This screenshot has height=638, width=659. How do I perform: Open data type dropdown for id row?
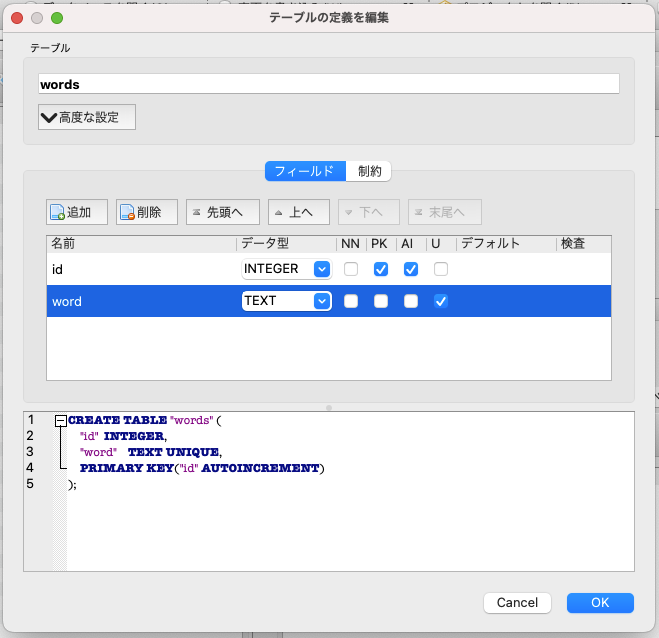pyautogui.click(x=322, y=269)
